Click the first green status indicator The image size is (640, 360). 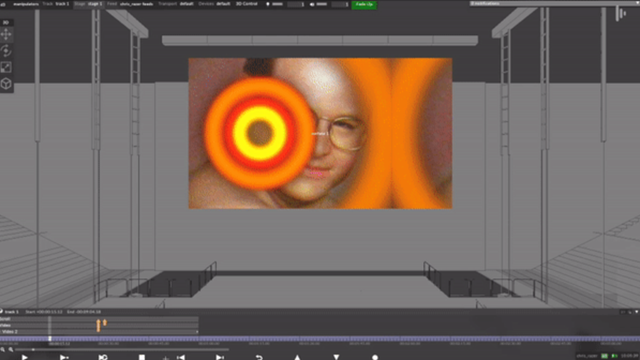click(605, 356)
